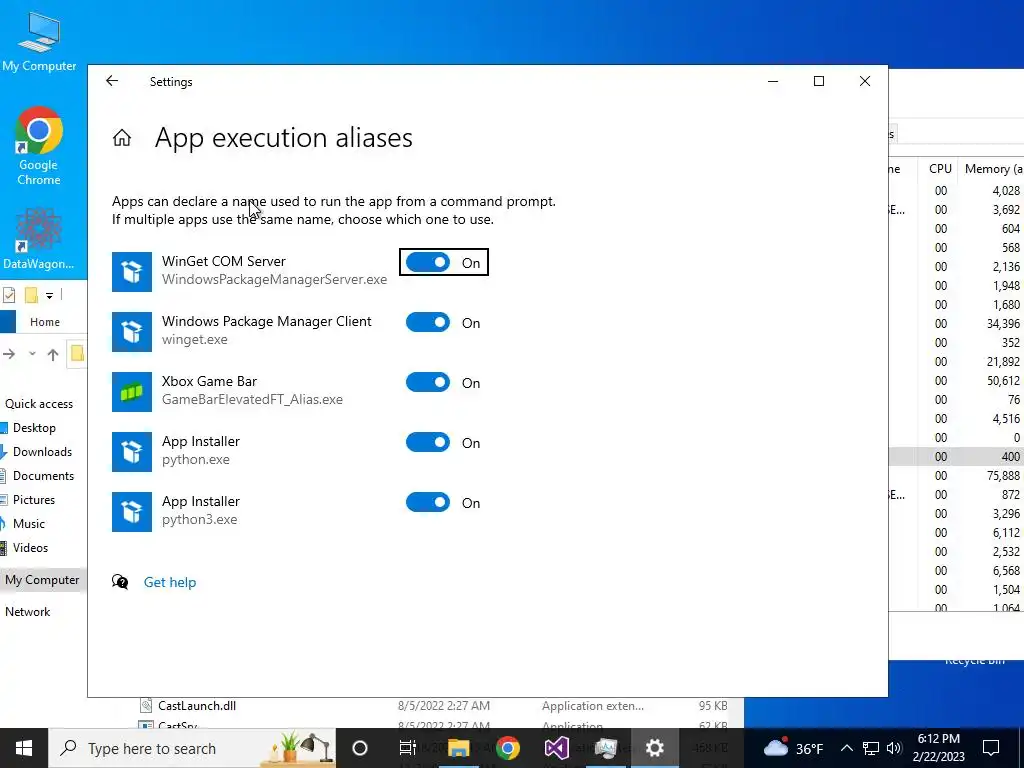This screenshot has height=768, width=1024.
Task: Toggle winget.exe alias switch
Action: [x=428, y=323]
